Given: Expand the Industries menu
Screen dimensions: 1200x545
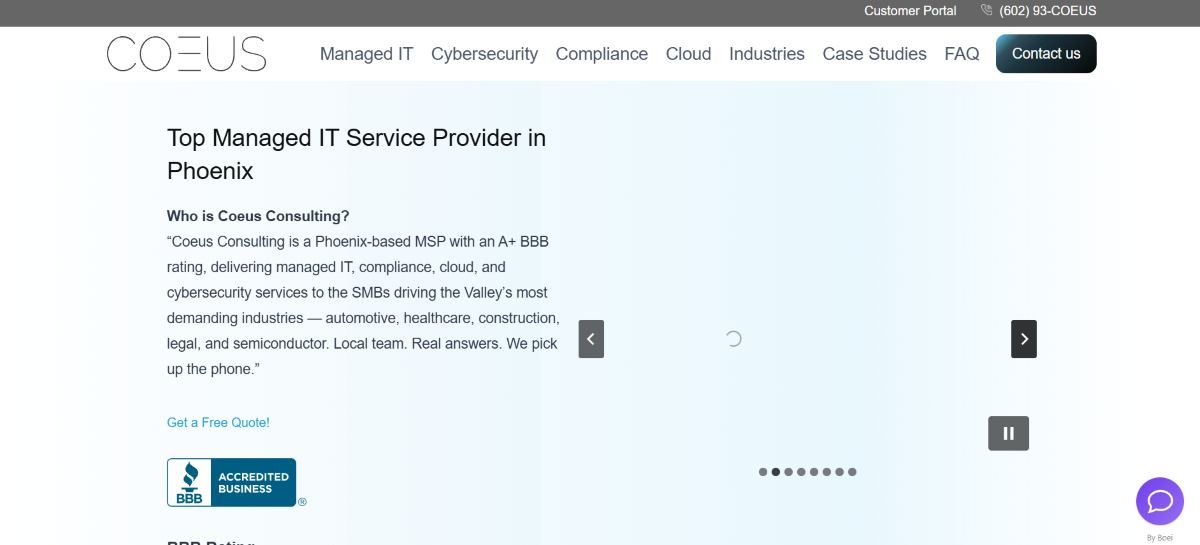Looking at the screenshot, I should click(x=767, y=54).
